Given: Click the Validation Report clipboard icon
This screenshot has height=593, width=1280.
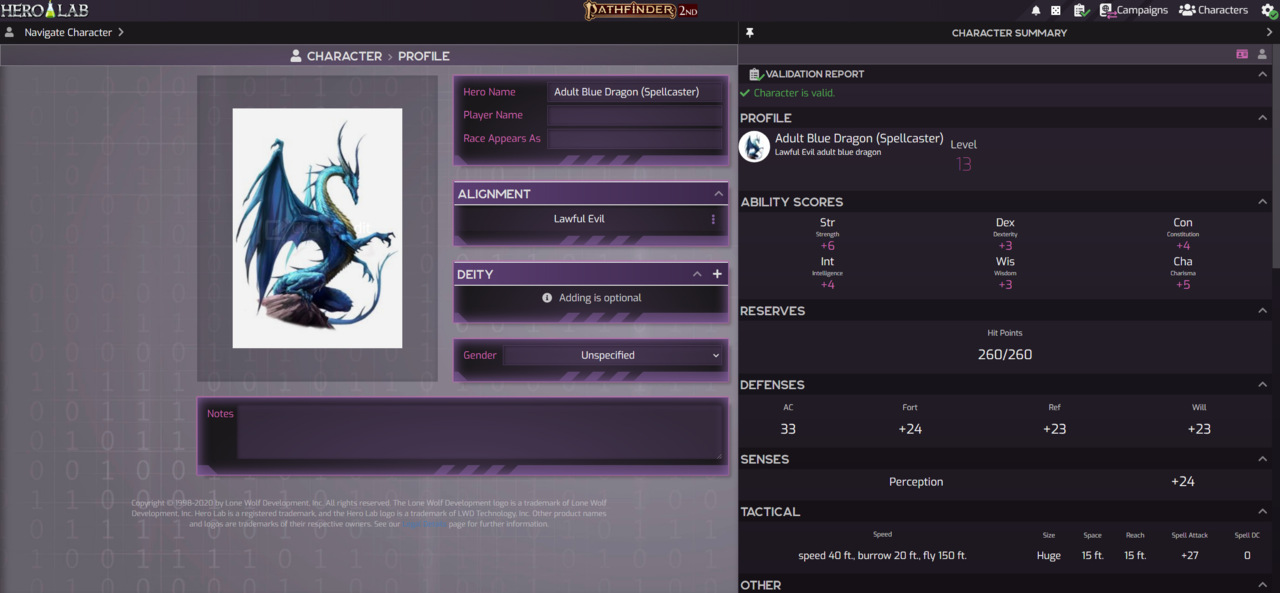Looking at the screenshot, I should (757, 74).
